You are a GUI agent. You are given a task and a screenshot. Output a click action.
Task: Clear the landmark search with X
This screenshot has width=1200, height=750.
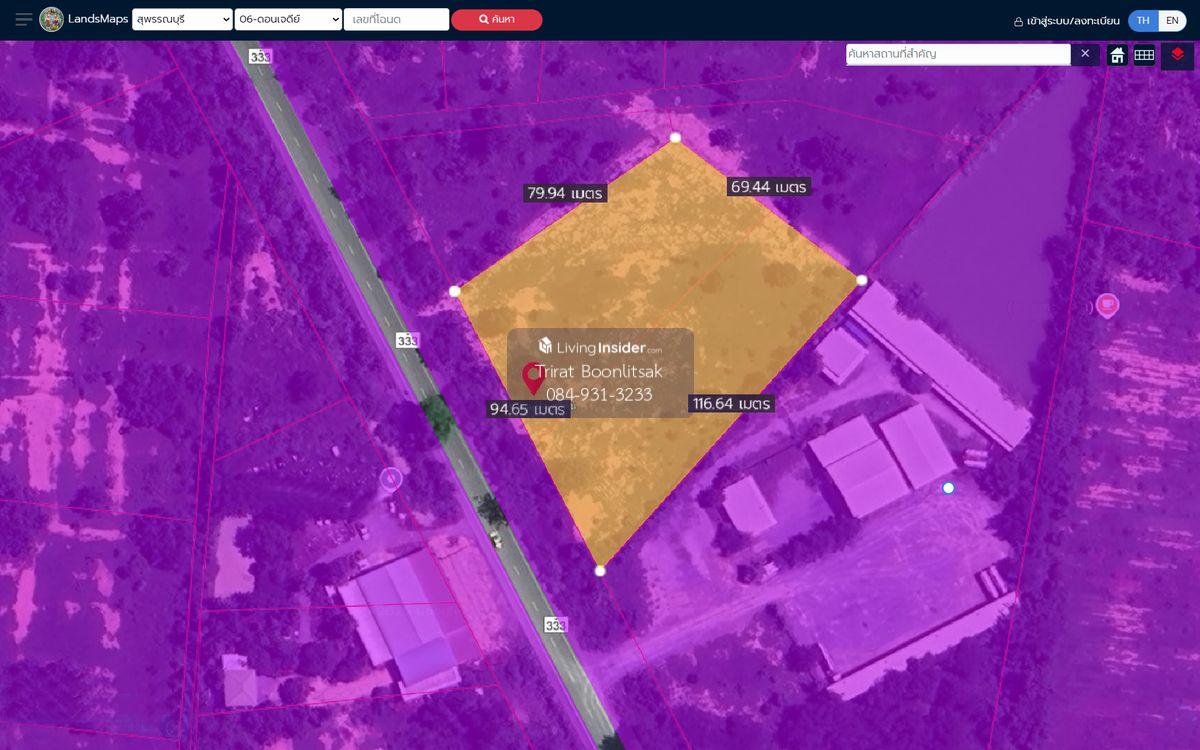coord(1085,54)
